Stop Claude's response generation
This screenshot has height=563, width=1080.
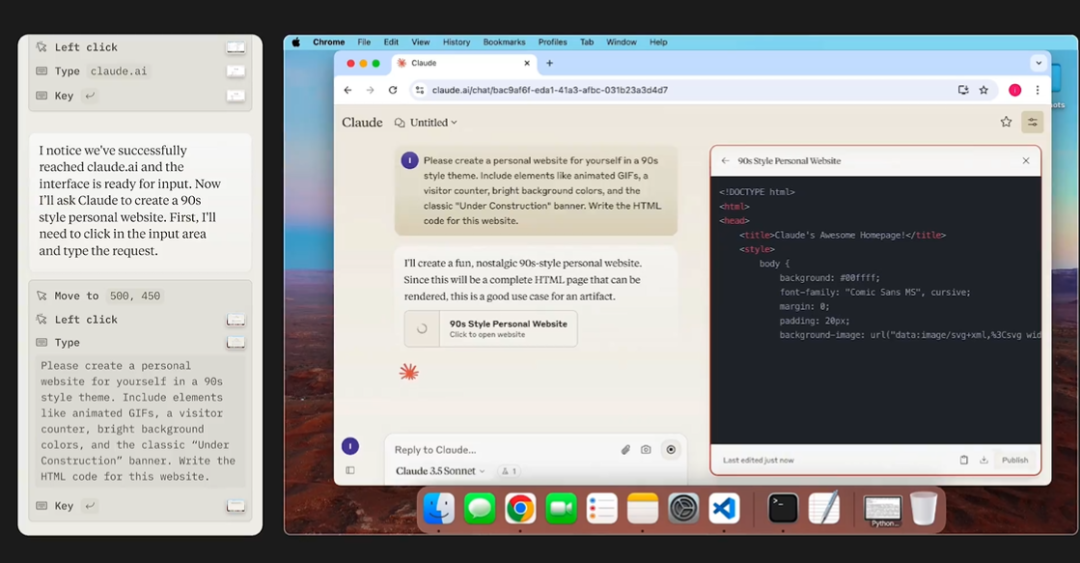671,449
